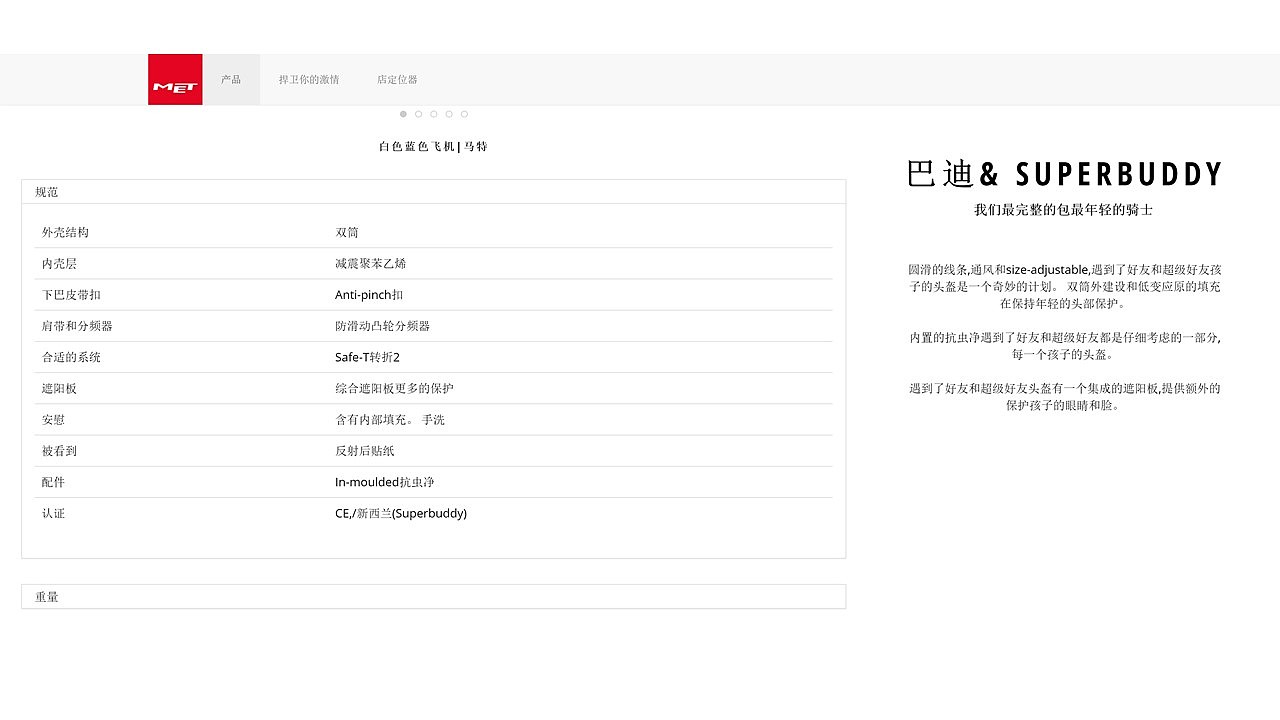Open the 捍卫你的激情 menu item
Image resolution: width=1280 pixels, height=720 pixels.
[309, 79]
